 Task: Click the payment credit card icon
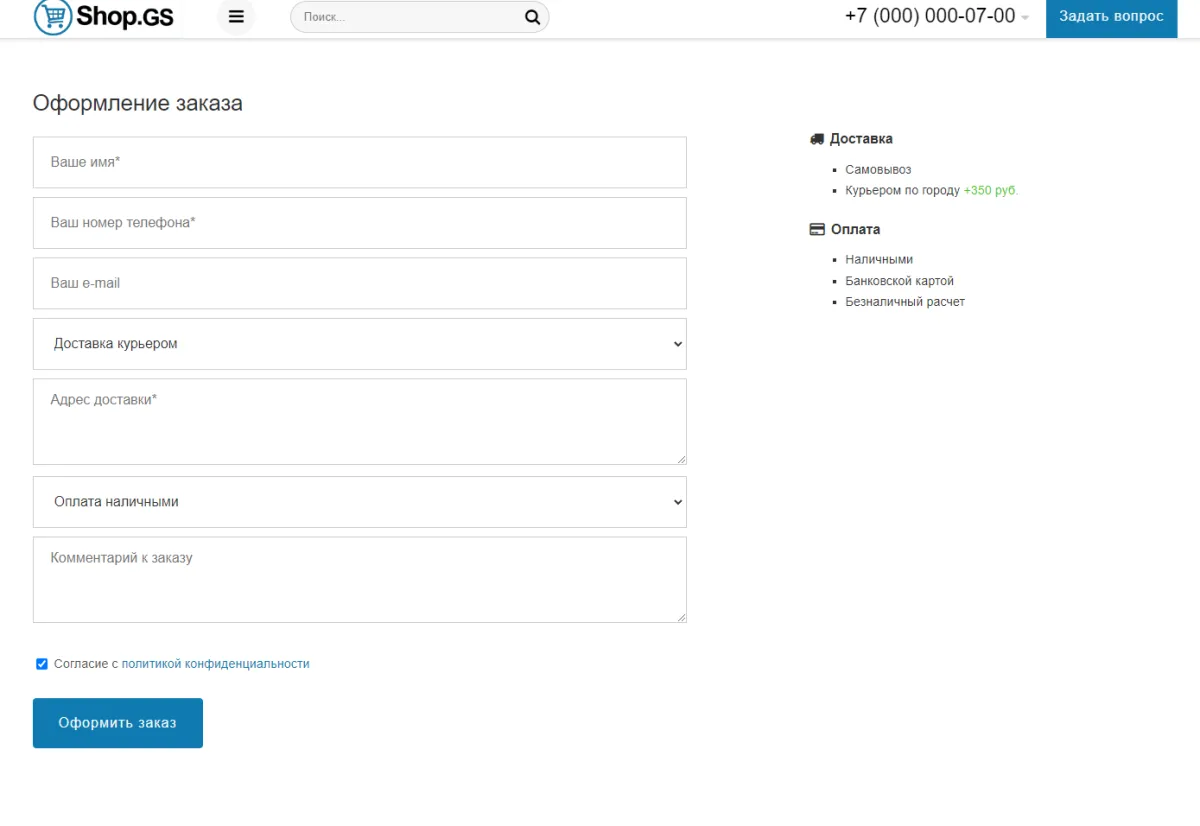pyautogui.click(x=817, y=229)
